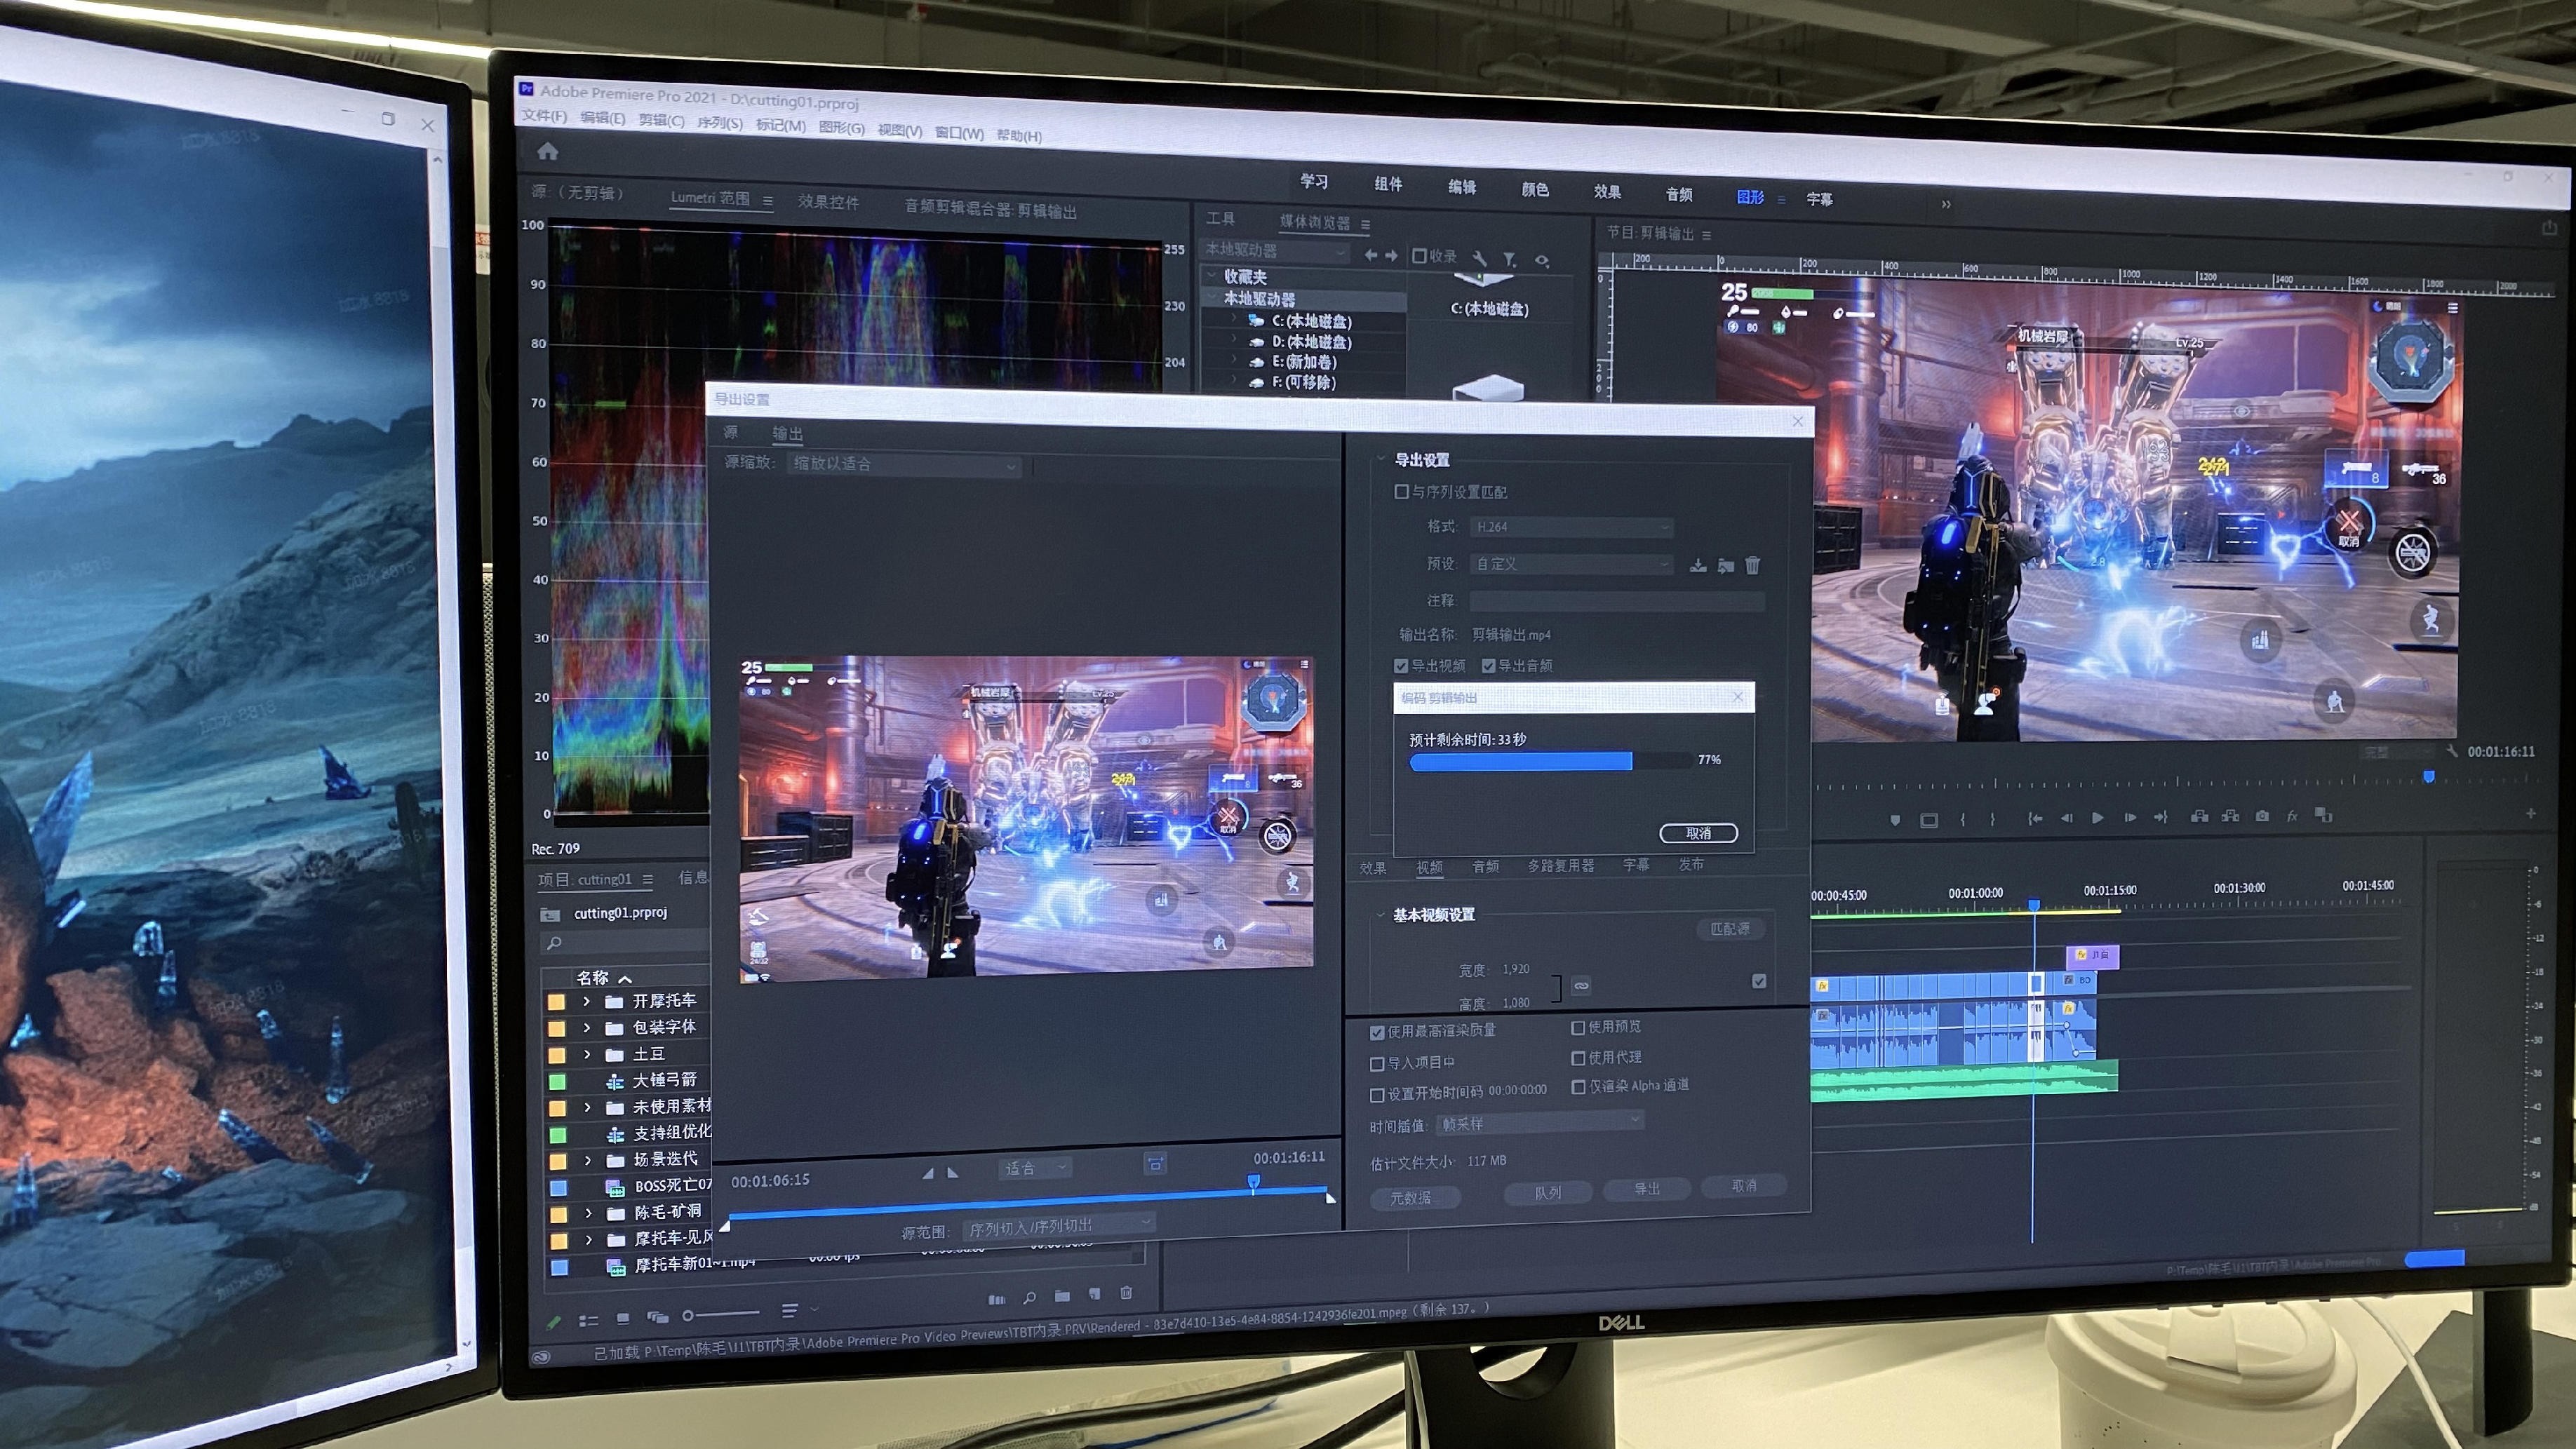This screenshot has height=1449, width=2576.
Task: Click the Lift icon in program monitor
Action: [x=2200, y=817]
